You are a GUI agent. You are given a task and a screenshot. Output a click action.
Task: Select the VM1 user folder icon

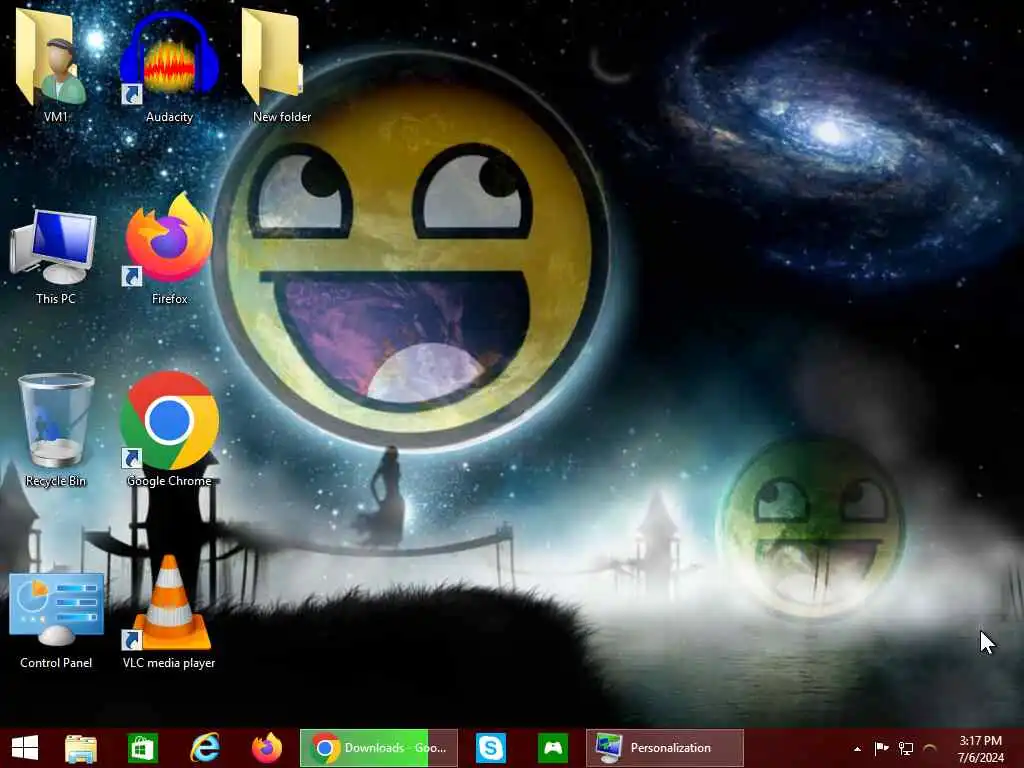pyautogui.click(x=52, y=57)
